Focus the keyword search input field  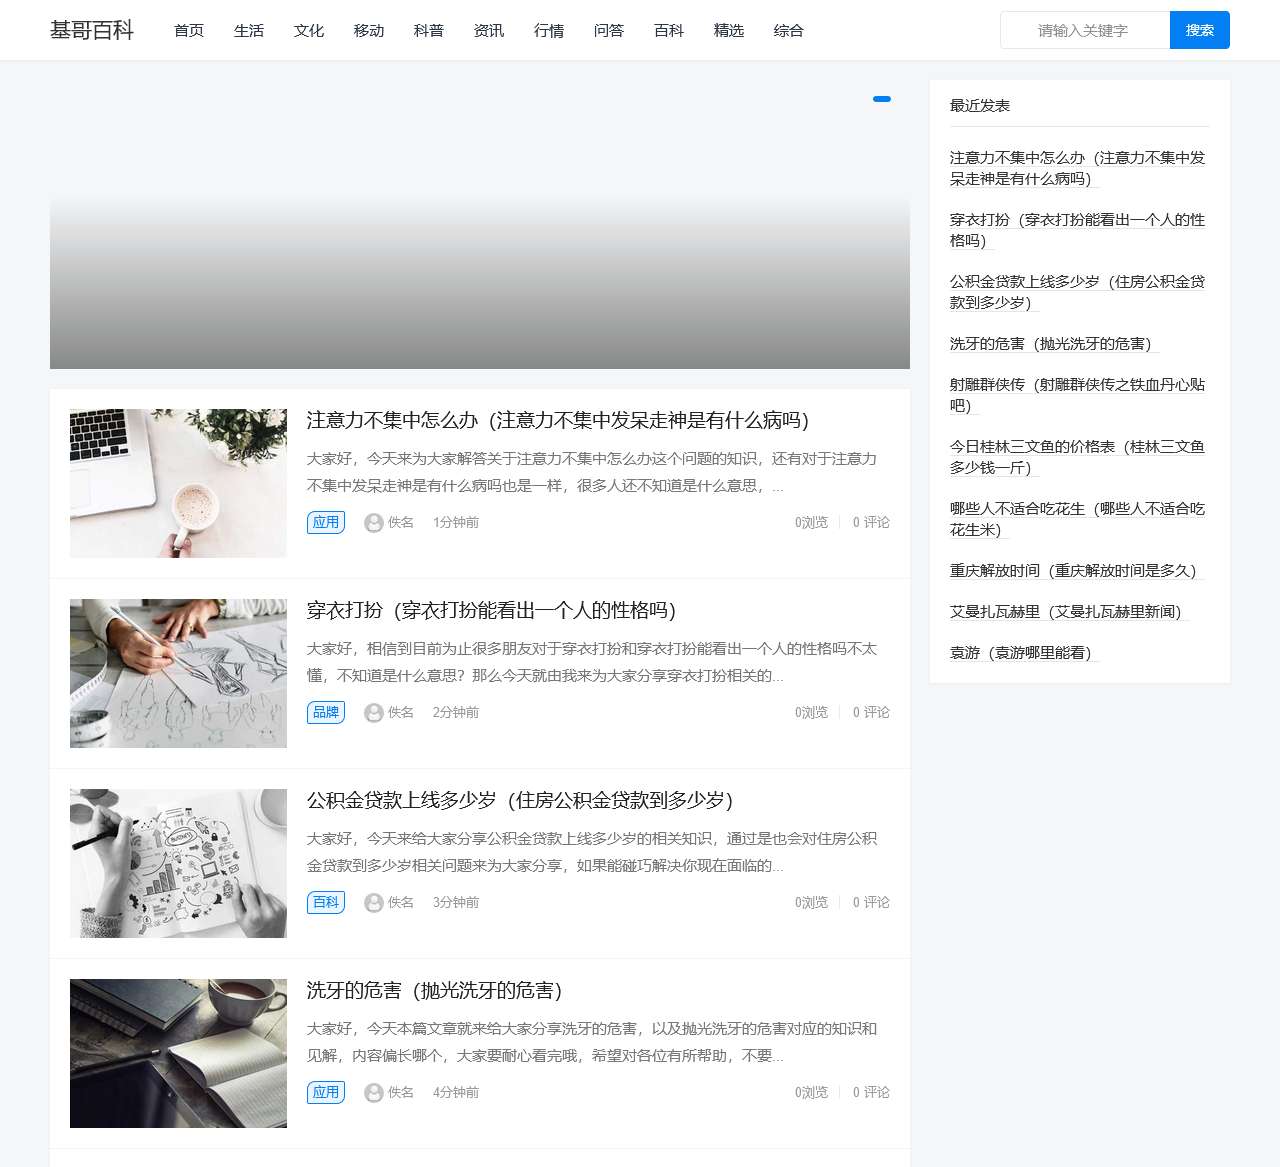pos(1084,31)
